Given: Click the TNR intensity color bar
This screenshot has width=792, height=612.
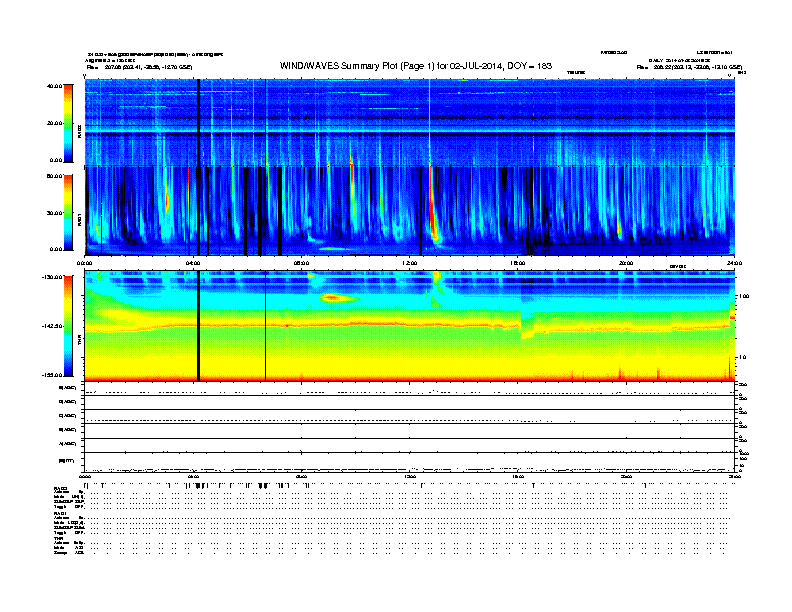Looking at the screenshot, I should [x=68, y=326].
